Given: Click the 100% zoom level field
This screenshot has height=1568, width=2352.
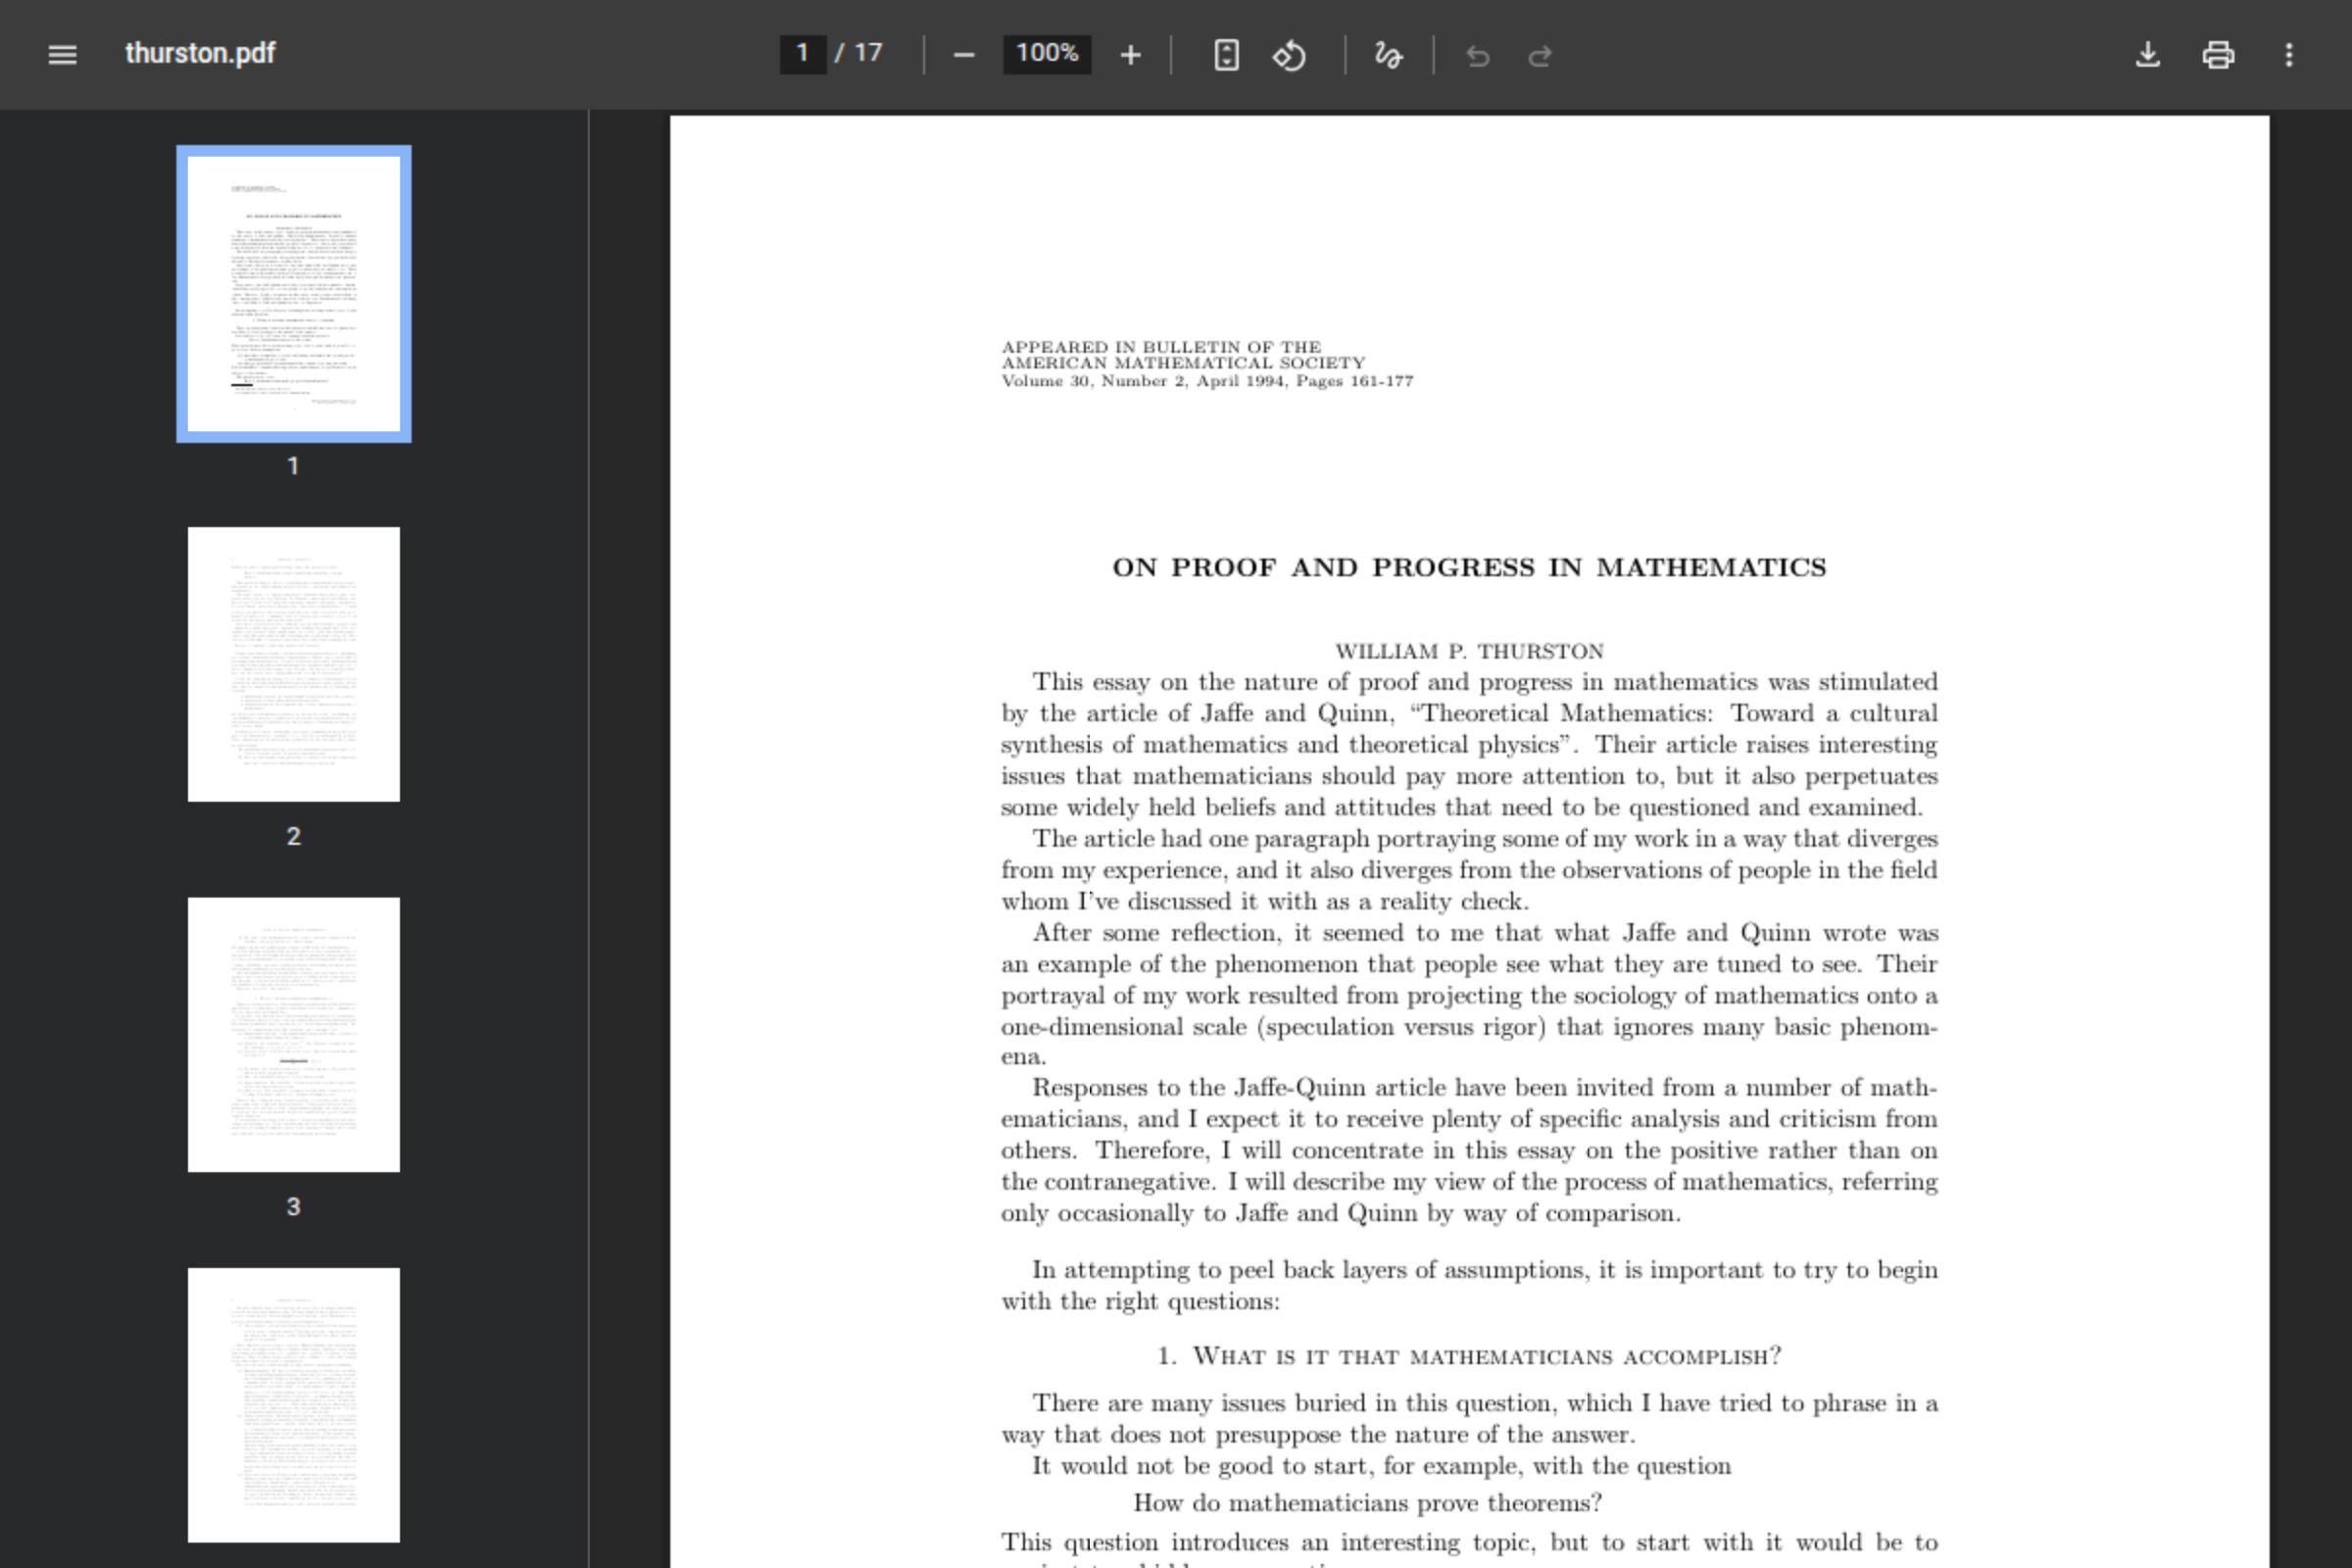Looking at the screenshot, I should point(1047,54).
